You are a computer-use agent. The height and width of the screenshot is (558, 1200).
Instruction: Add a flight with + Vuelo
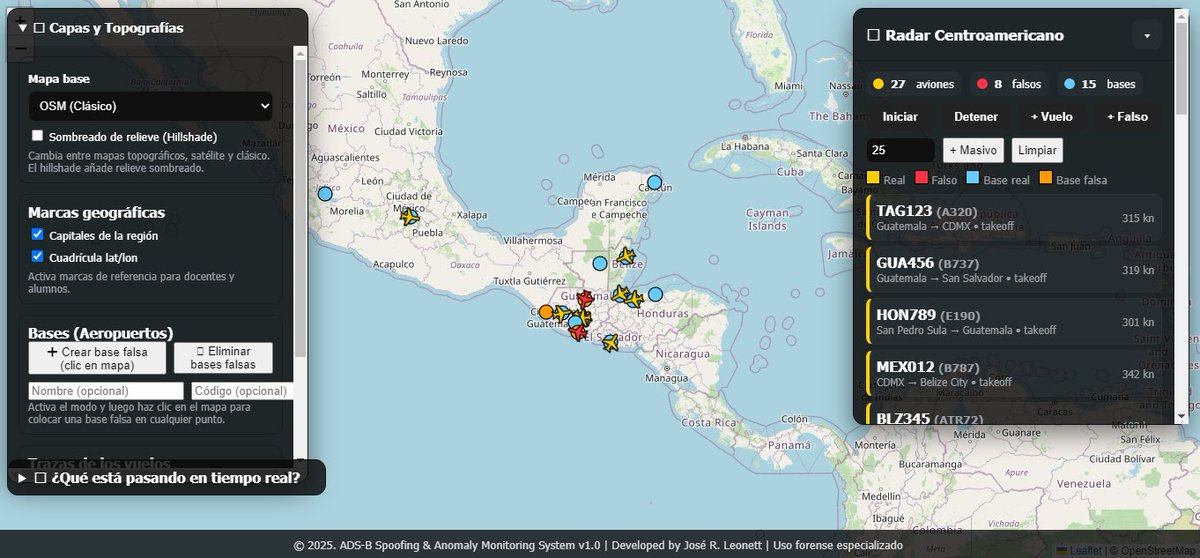pos(1052,117)
